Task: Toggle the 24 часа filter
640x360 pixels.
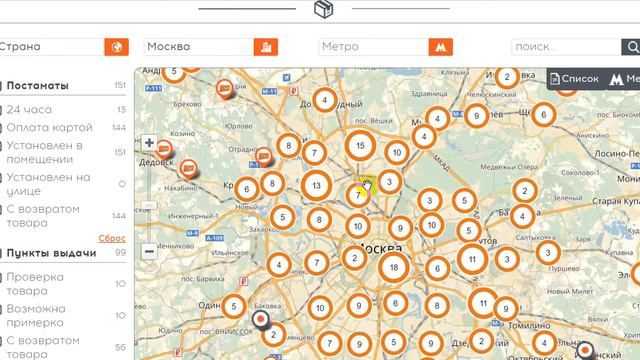Action: coord(29,109)
